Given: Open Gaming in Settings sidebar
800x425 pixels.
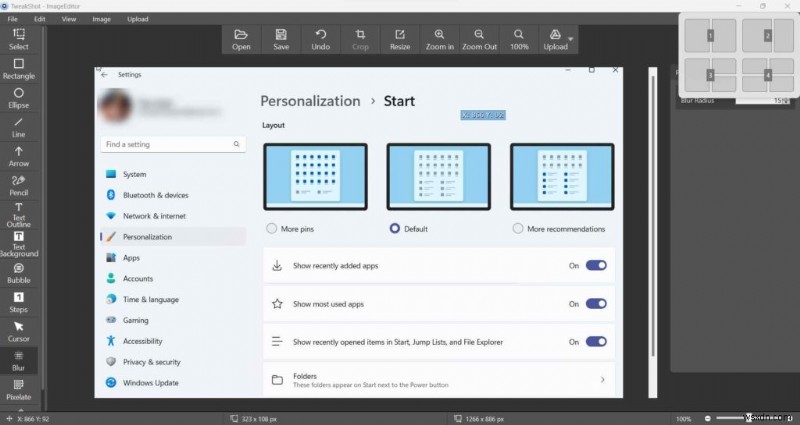Looking at the screenshot, I should click(173, 320).
